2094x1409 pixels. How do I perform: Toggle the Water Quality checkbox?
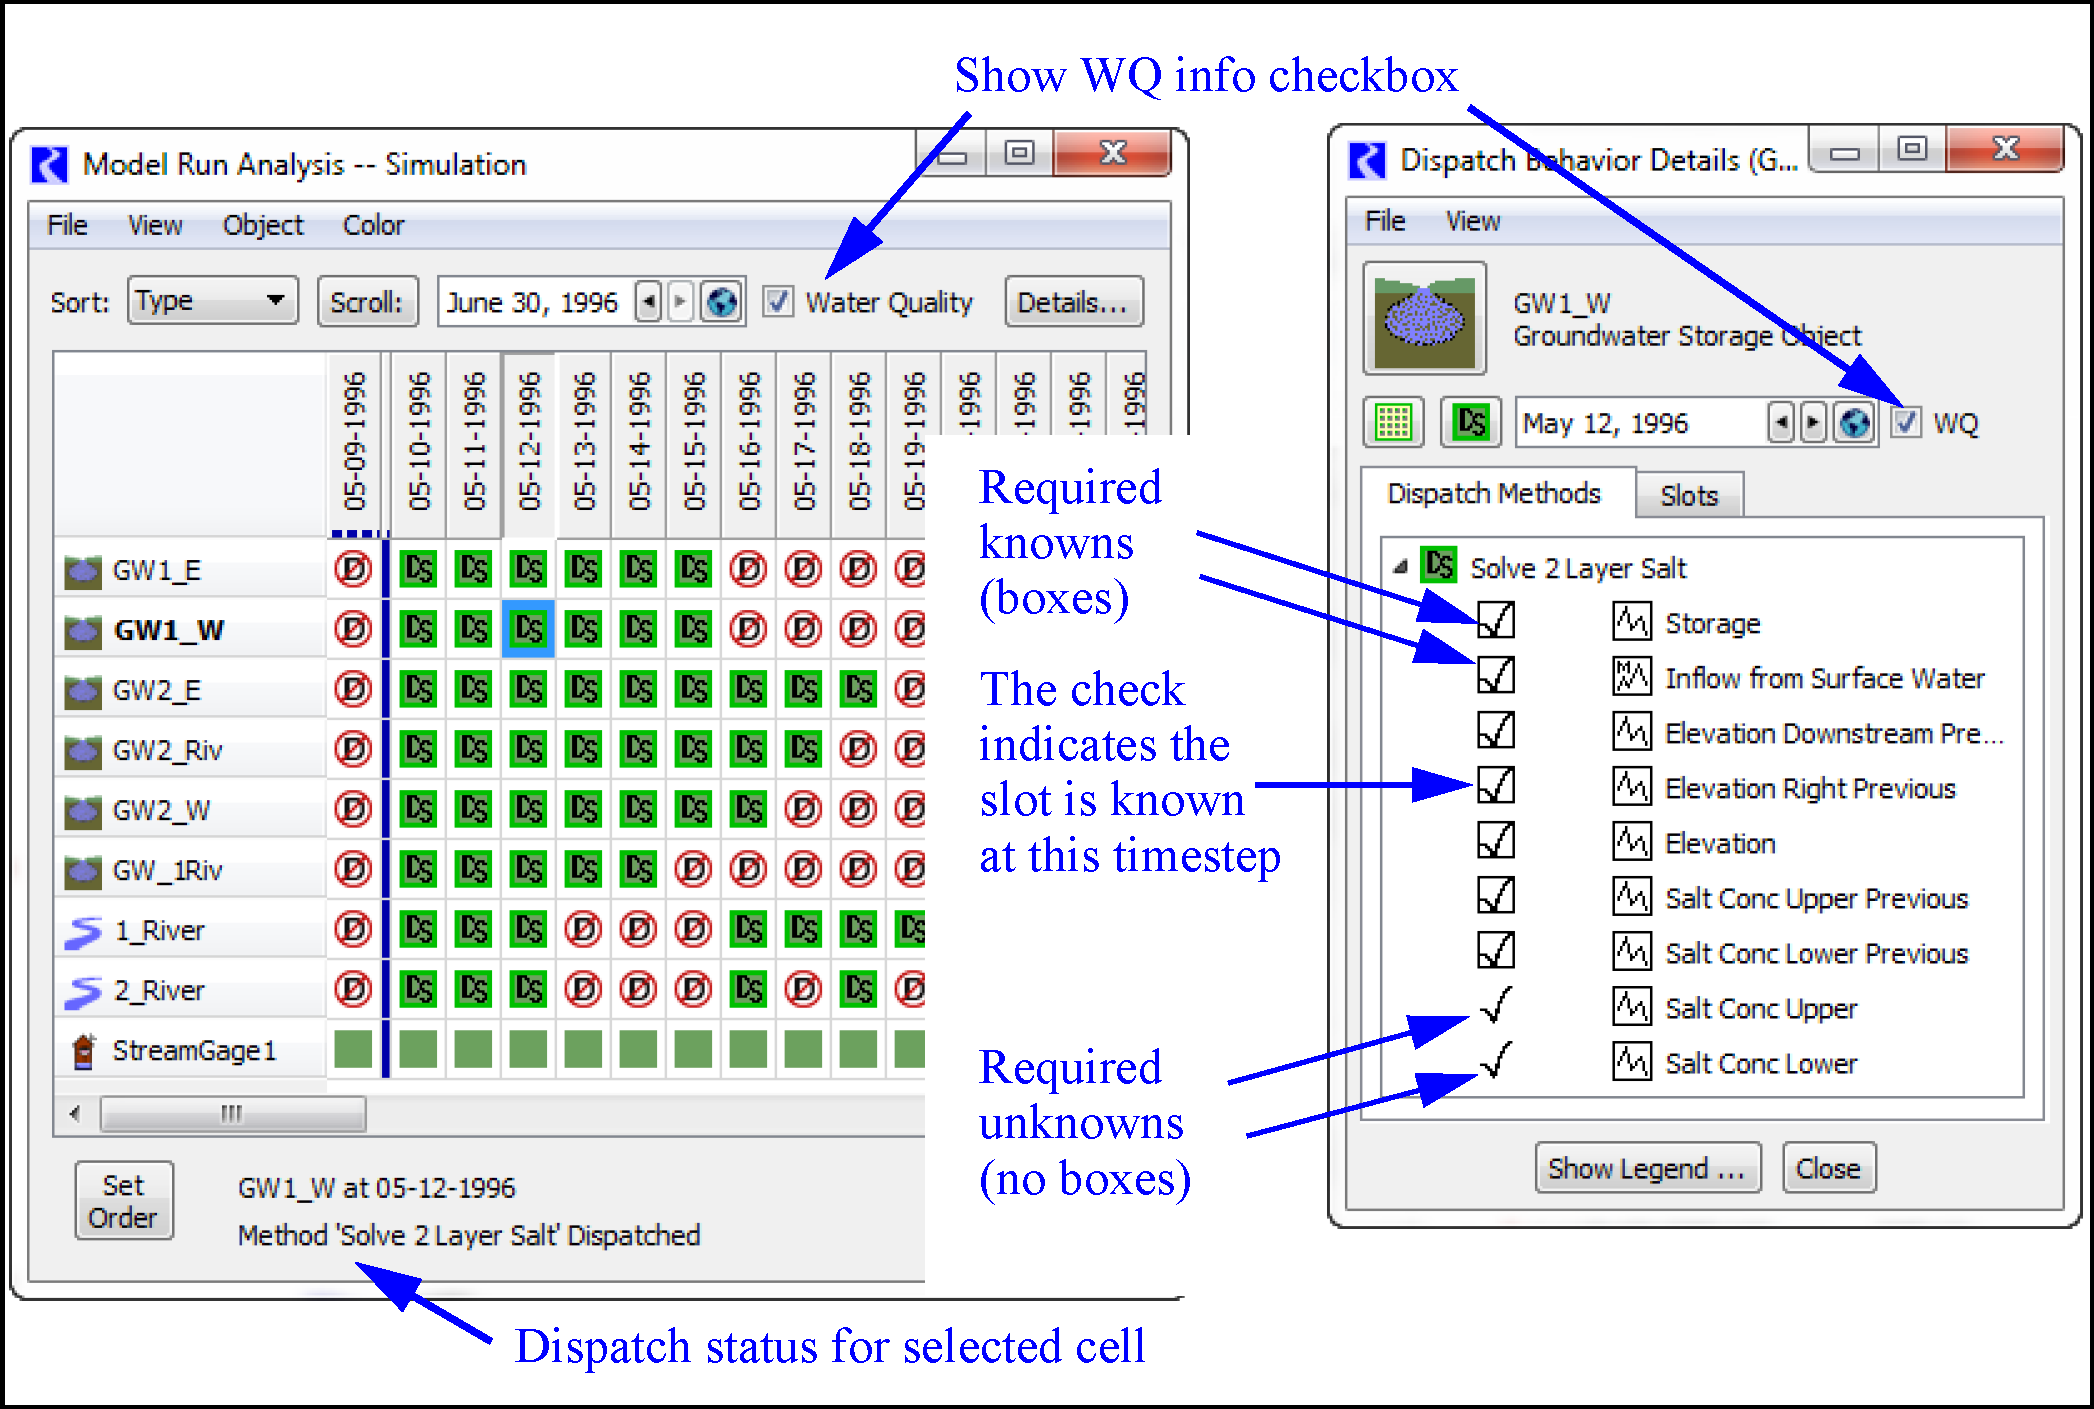point(778,301)
